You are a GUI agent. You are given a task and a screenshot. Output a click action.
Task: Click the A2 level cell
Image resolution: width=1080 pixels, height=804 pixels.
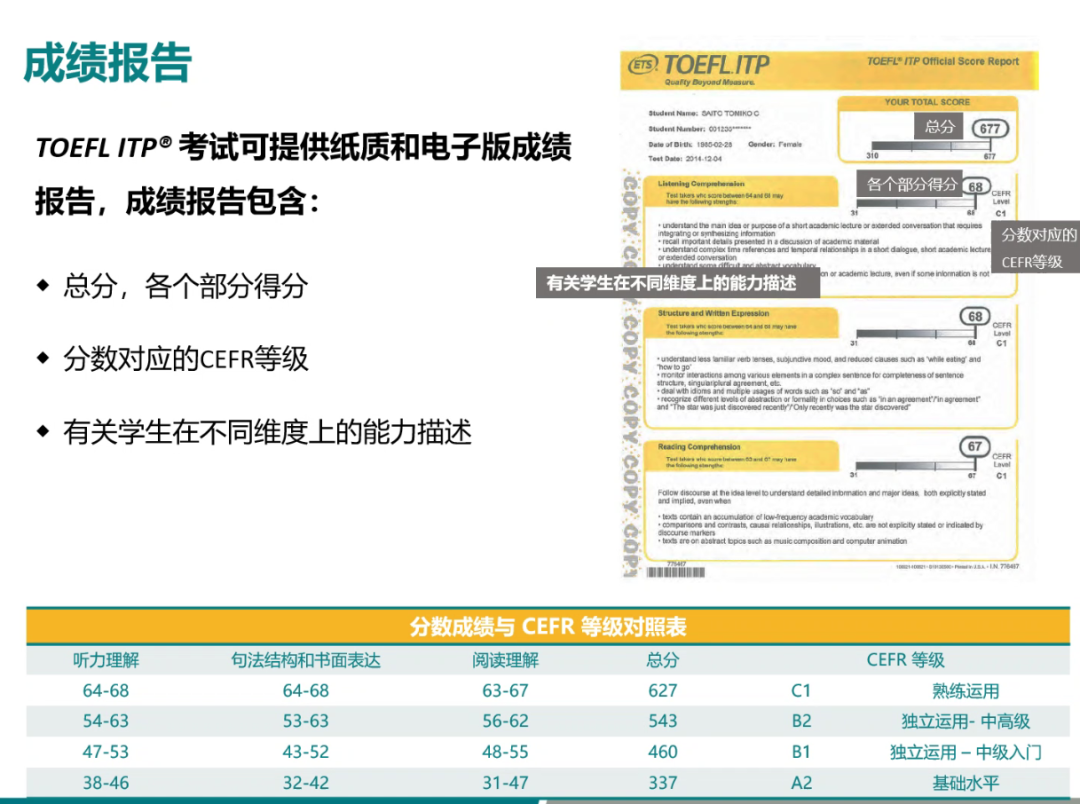(x=801, y=783)
